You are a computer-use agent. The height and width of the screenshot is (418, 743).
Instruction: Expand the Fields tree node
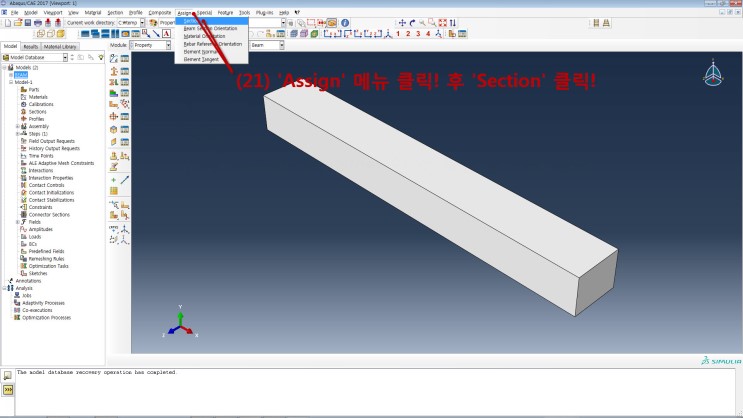tap(18, 222)
